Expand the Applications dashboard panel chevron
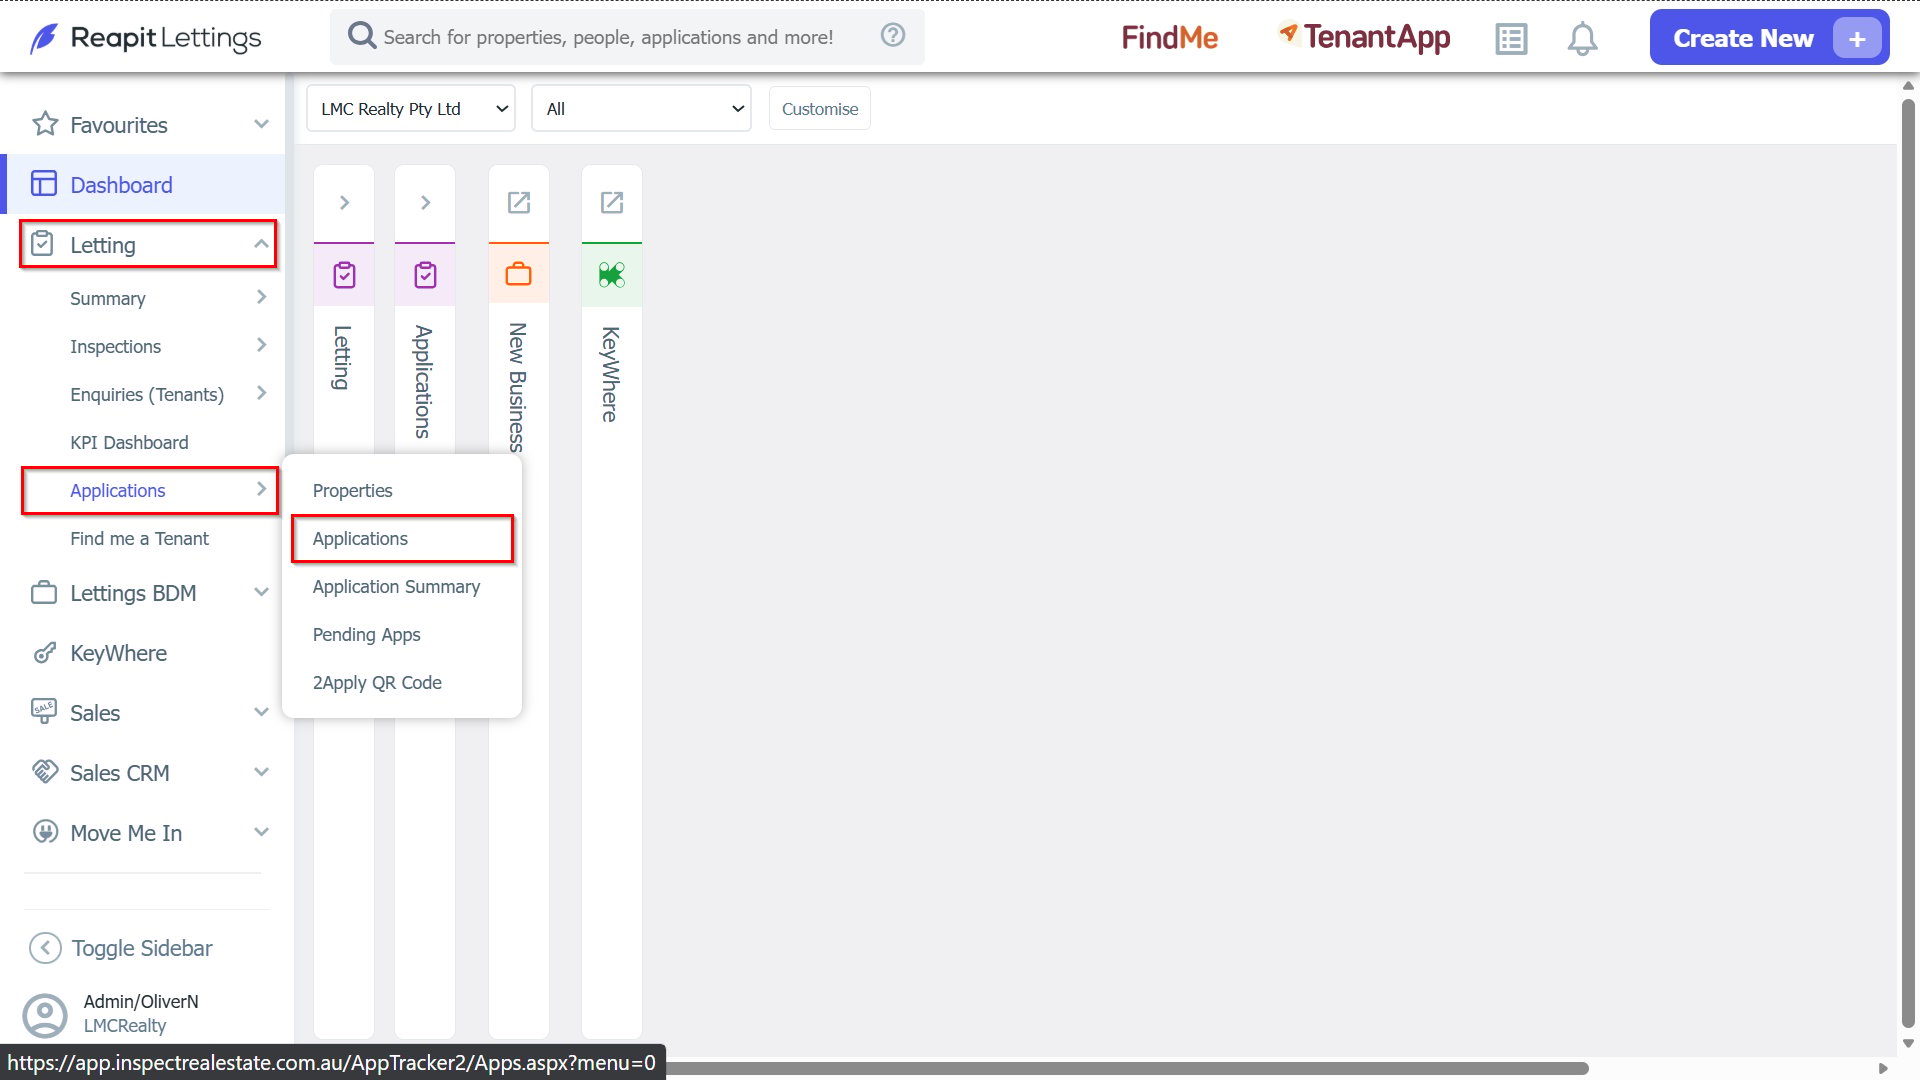Viewport: 1920px width, 1080px height. [425, 203]
